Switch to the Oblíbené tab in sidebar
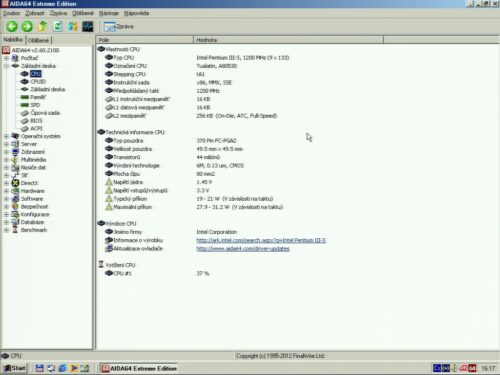500x375 pixels. 38,40
